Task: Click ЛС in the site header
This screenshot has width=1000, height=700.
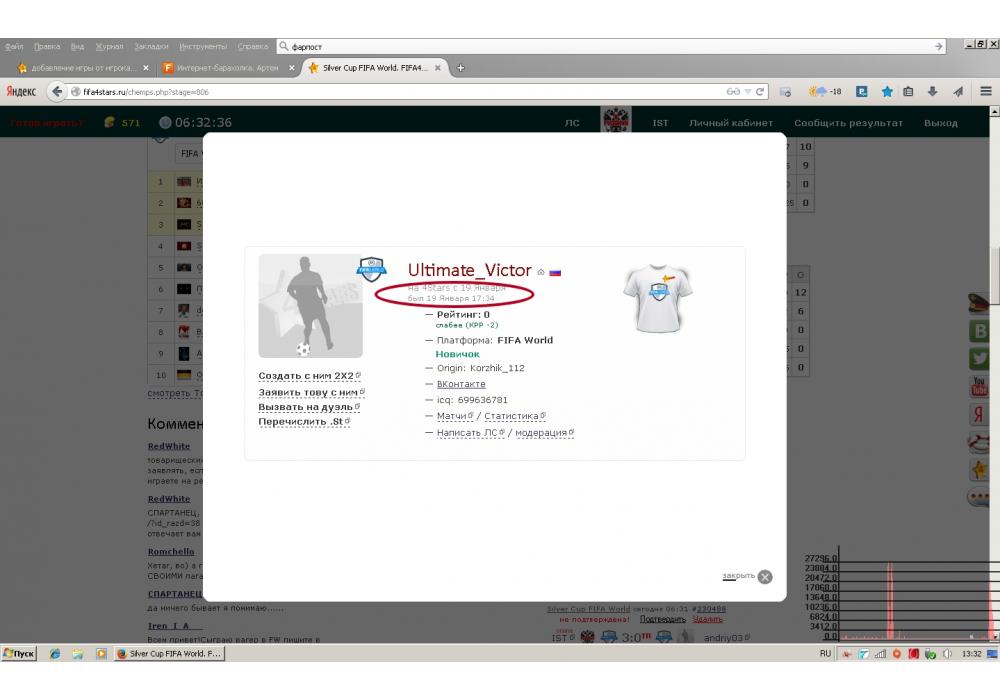Action: click(572, 123)
